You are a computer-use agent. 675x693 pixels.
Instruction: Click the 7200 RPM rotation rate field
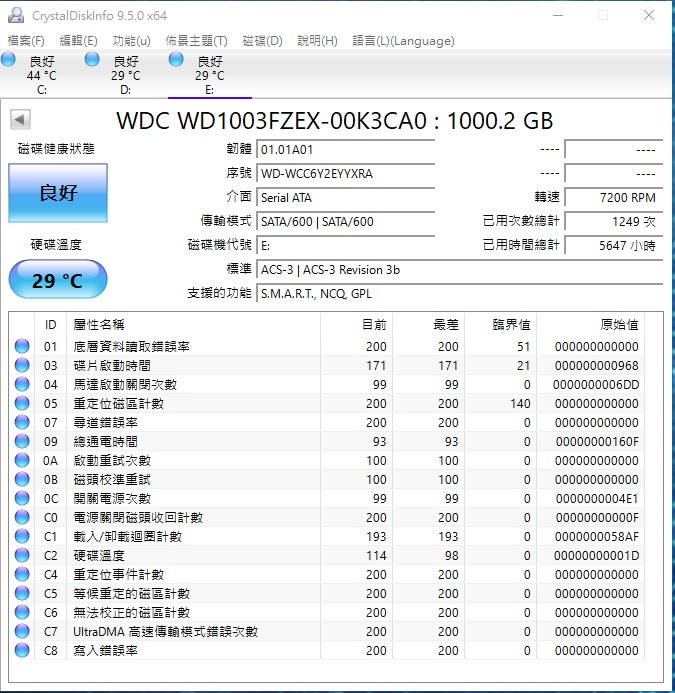tap(614, 197)
